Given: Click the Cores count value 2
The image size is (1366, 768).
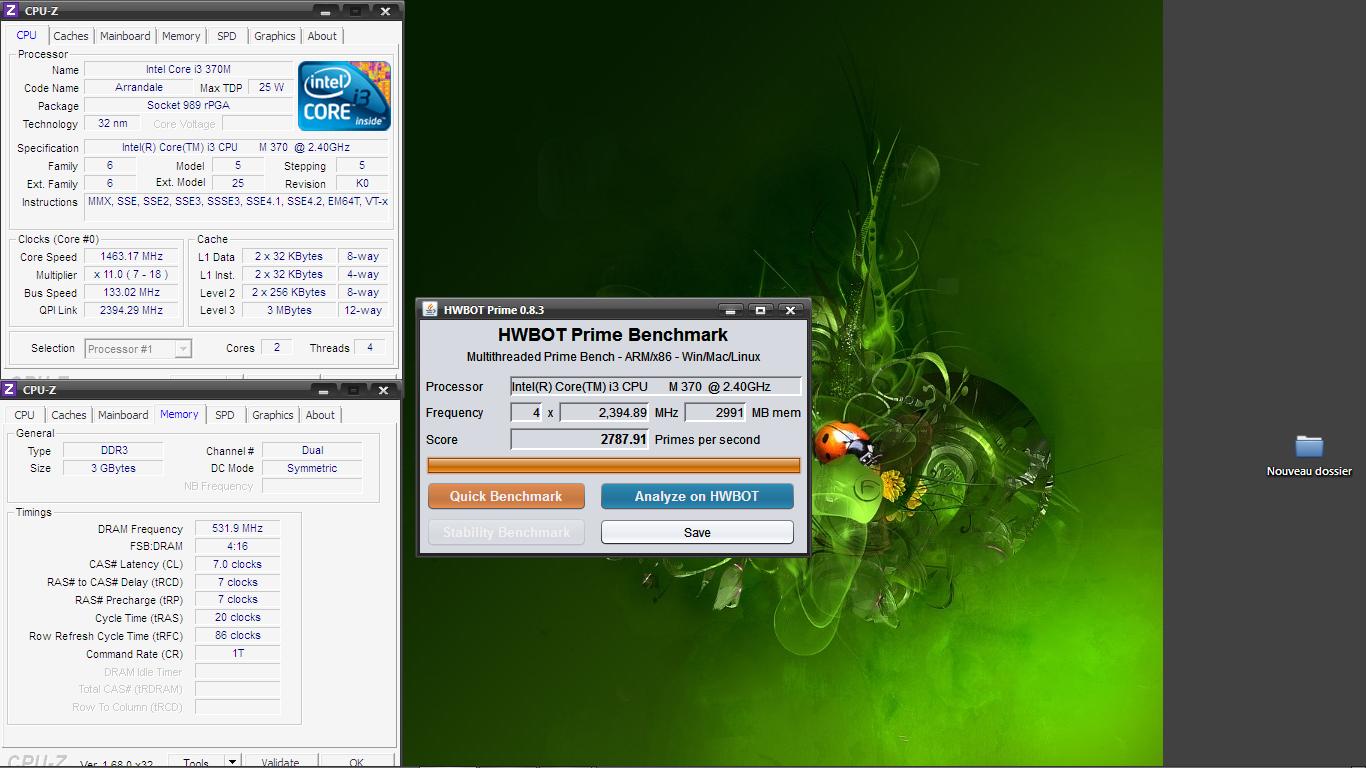Looking at the screenshot, I should point(277,348).
